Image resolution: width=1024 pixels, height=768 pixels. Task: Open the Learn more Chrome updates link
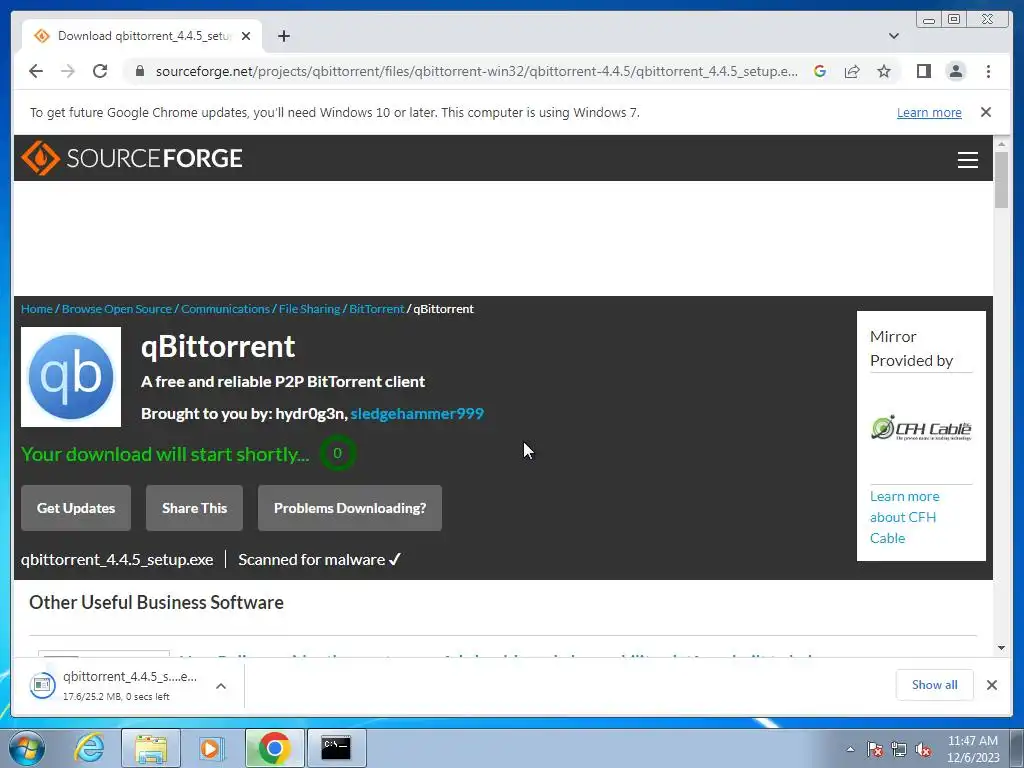pos(929,112)
